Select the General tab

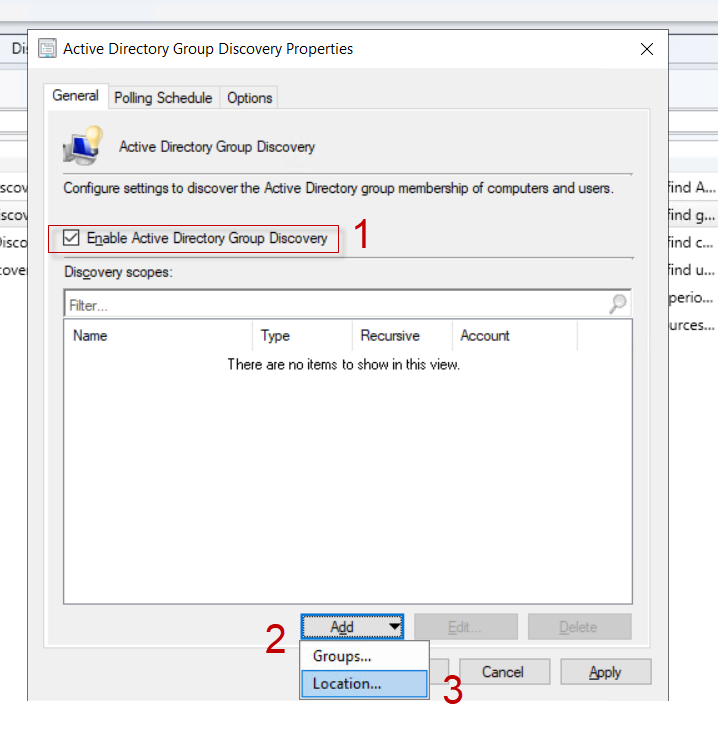[x=76, y=96]
